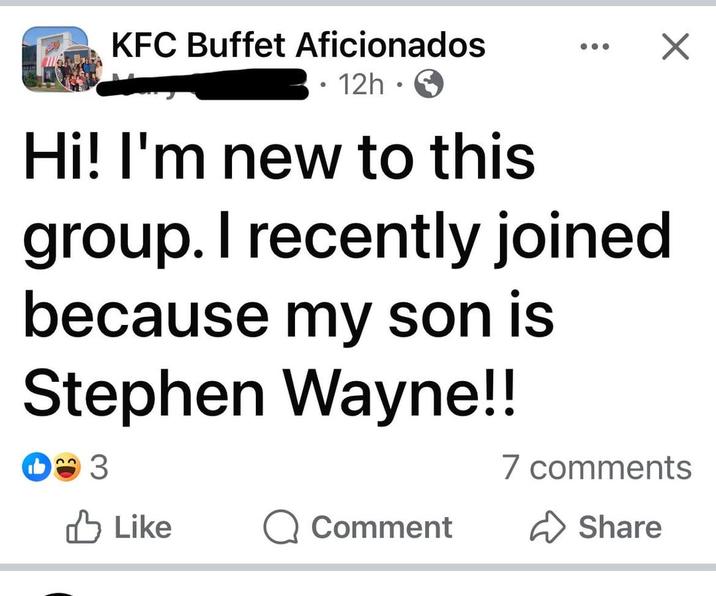Dismiss the post with the X icon
Viewport: 716px width, 596px height.
pyautogui.click(x=676, y=46)
